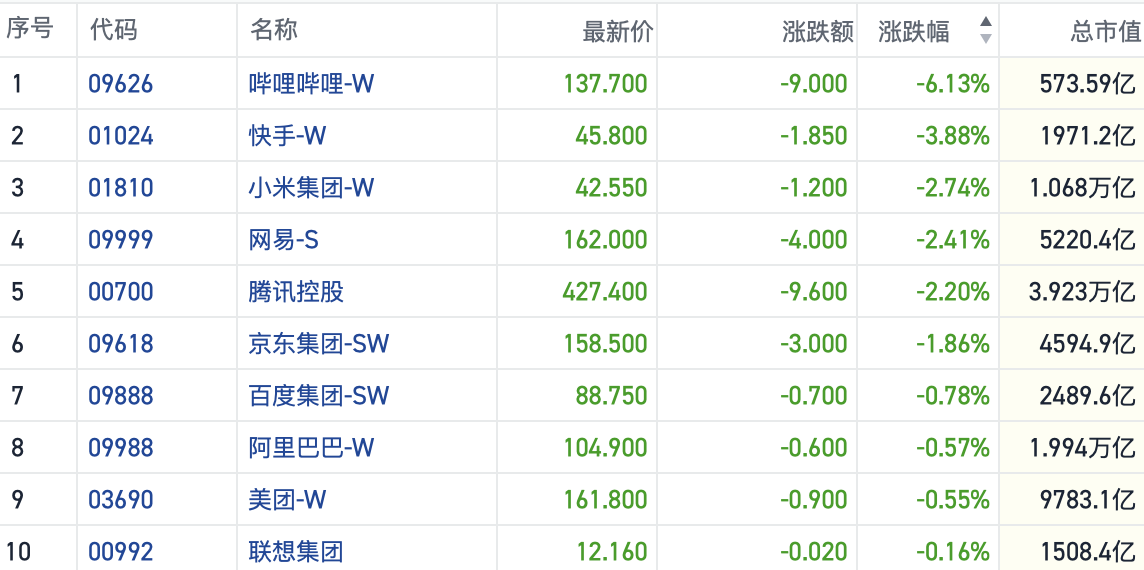Open stock link 小米集团-W
Image resolution: width=1144 pixels, height=570 pixels.
tap(311, 187)
